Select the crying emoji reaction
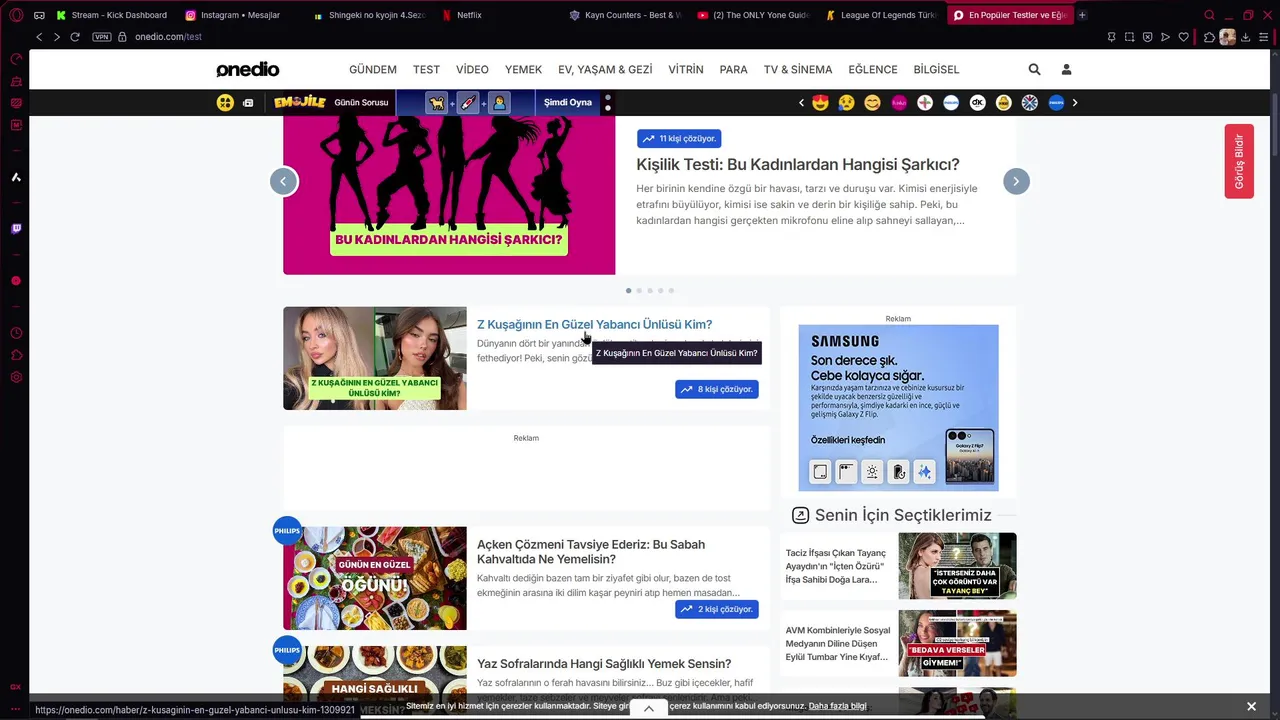The image size is (1280, 720). [x=847, y=102]
